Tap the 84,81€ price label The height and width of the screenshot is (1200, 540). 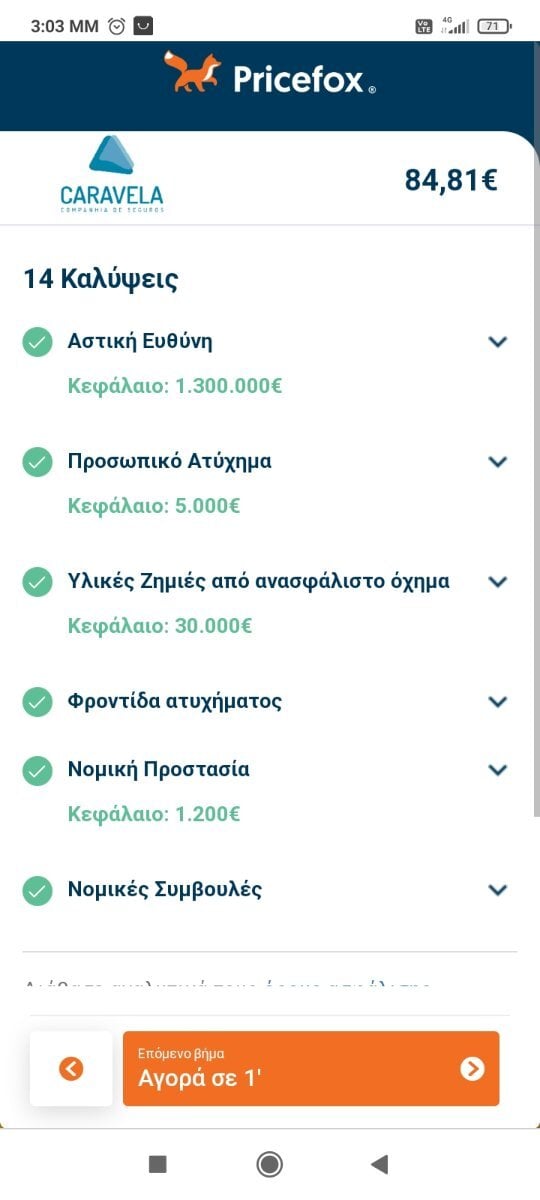click(x=451, y=180)
